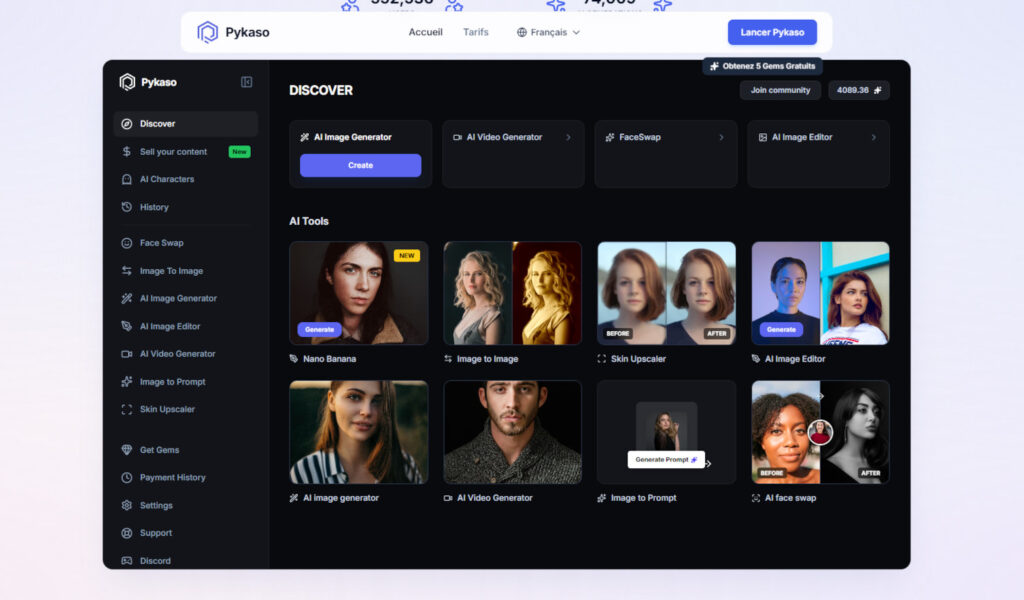Click the Image to Prompt sparkle icon in the sidebar

127,382
